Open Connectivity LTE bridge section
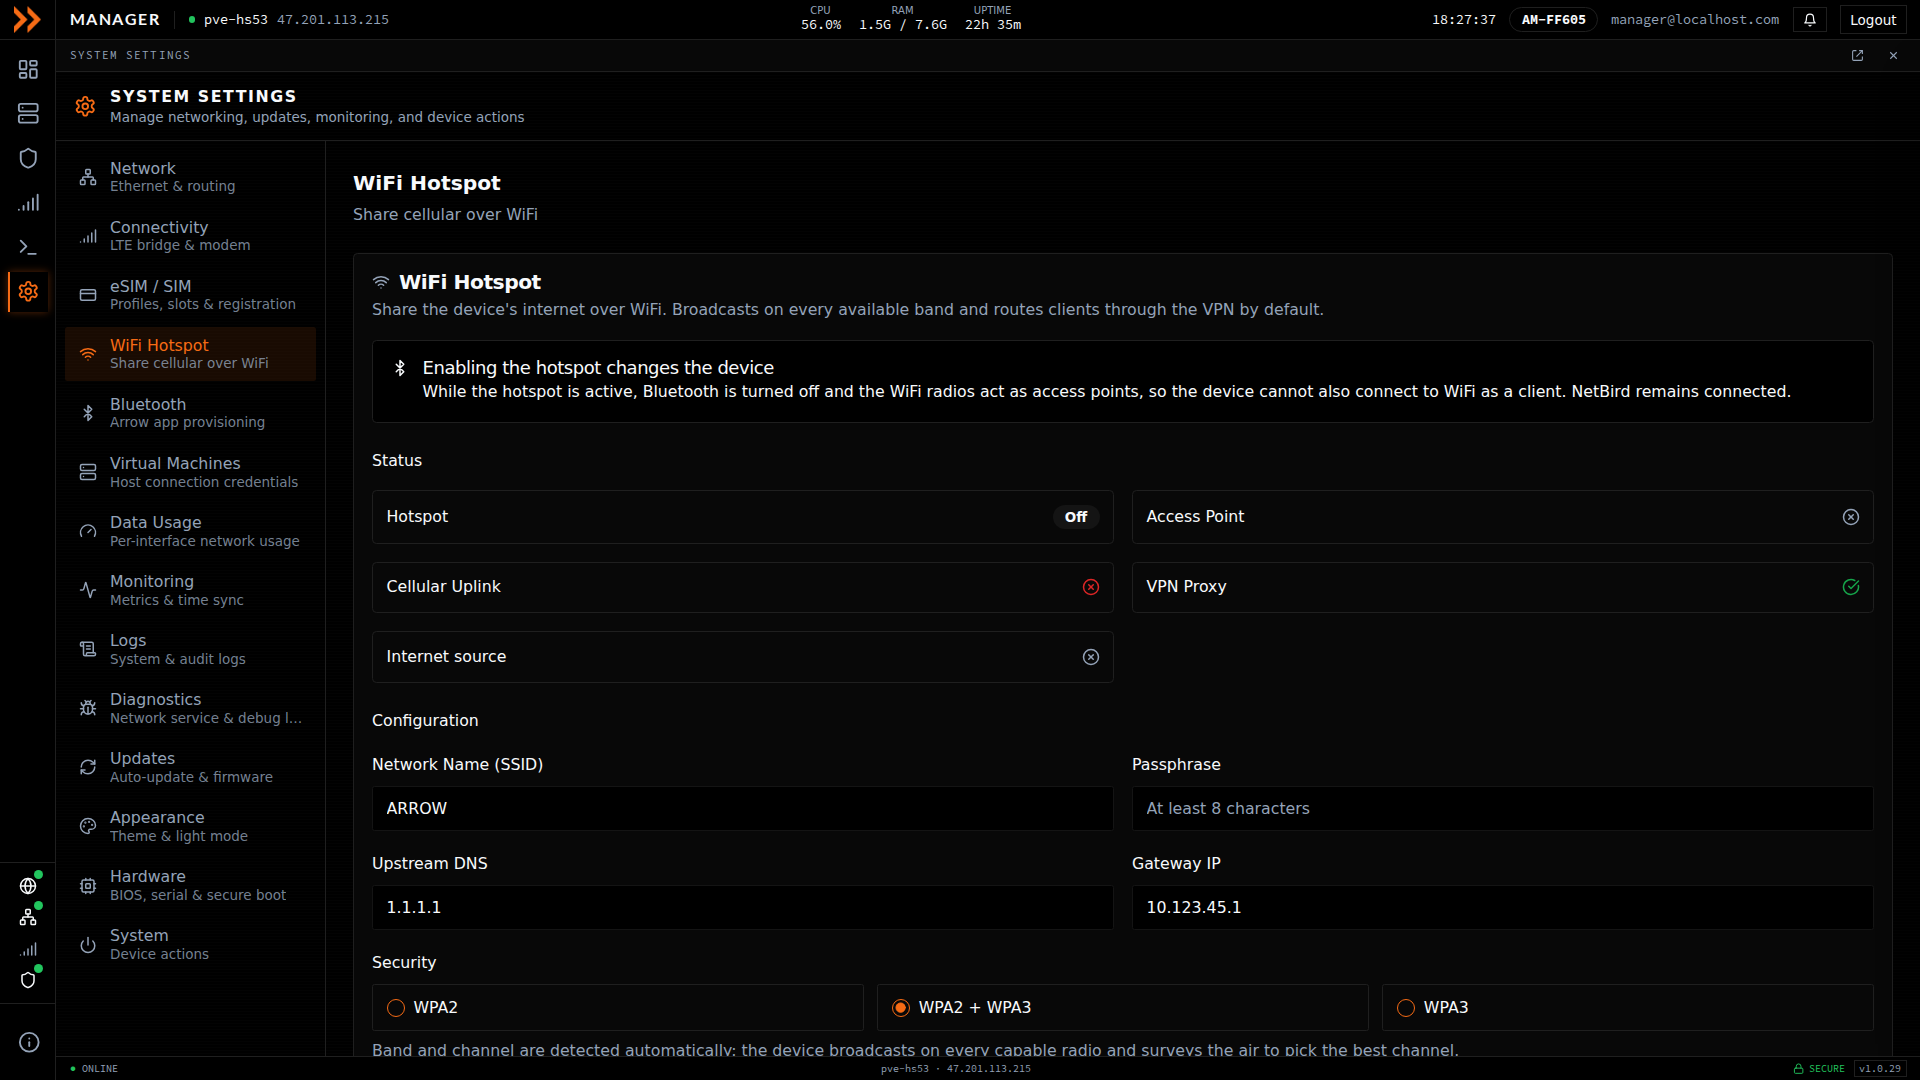This screenshot has height=1080, width=1920. pos(190,236)
